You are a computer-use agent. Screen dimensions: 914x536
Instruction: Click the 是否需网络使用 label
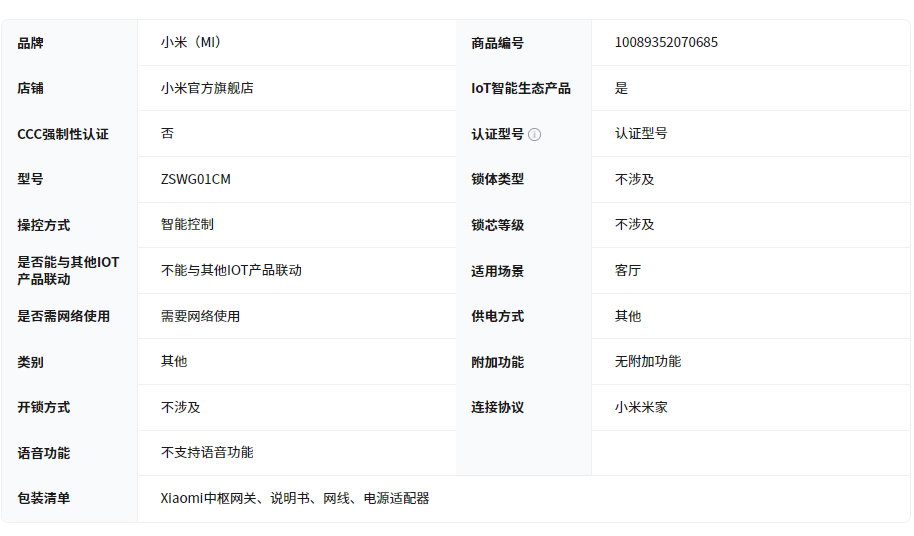click(64, 316)
